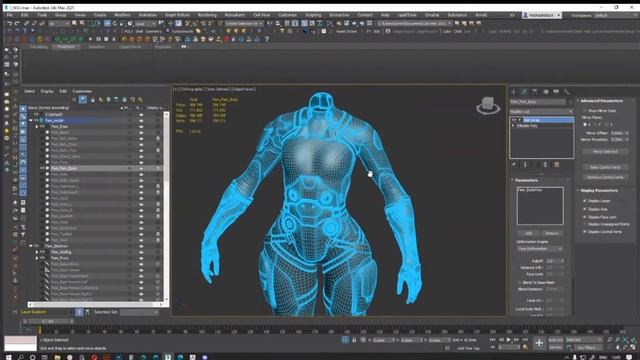This screenshot has width=640, height=360.
Task: Click the pin stack icon below modifier stack
Action: tap(514, 164)
